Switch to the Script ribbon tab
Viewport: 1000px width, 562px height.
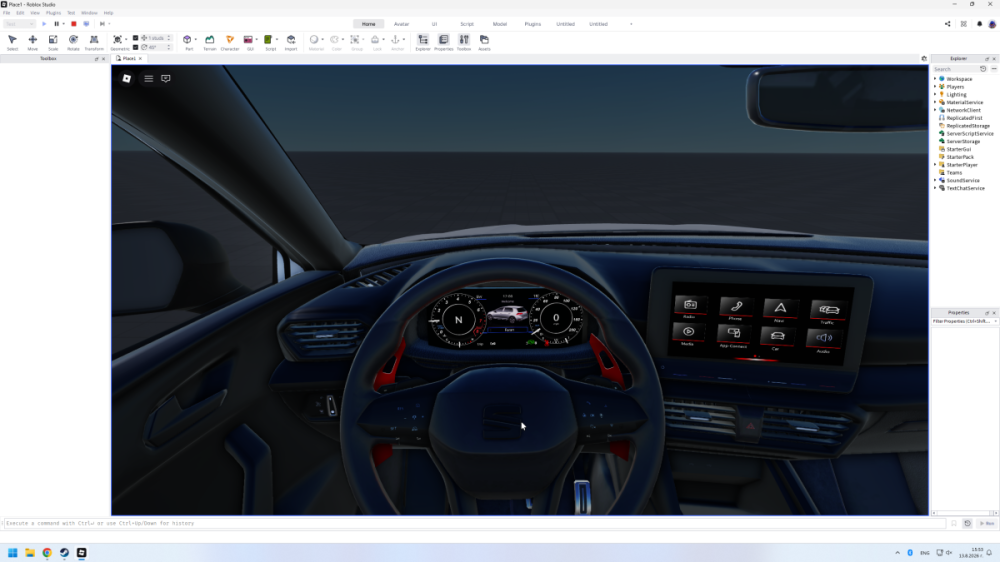(467, 24)
